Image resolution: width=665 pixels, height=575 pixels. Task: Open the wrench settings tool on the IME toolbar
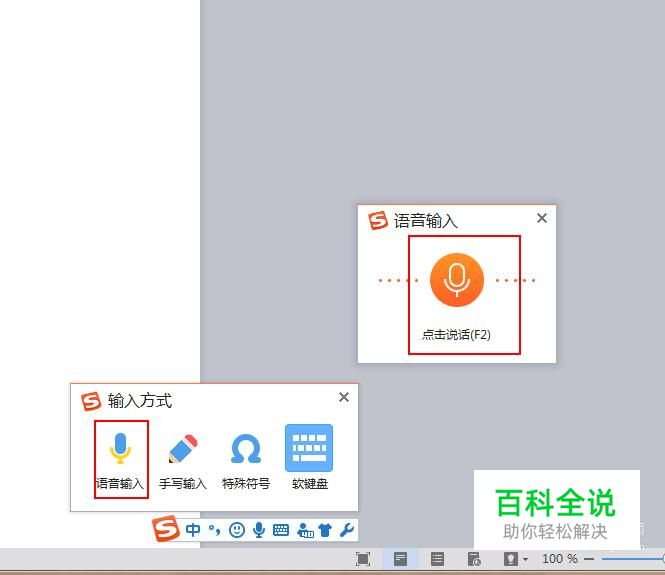pyautogui.click(x=347, y=530)
